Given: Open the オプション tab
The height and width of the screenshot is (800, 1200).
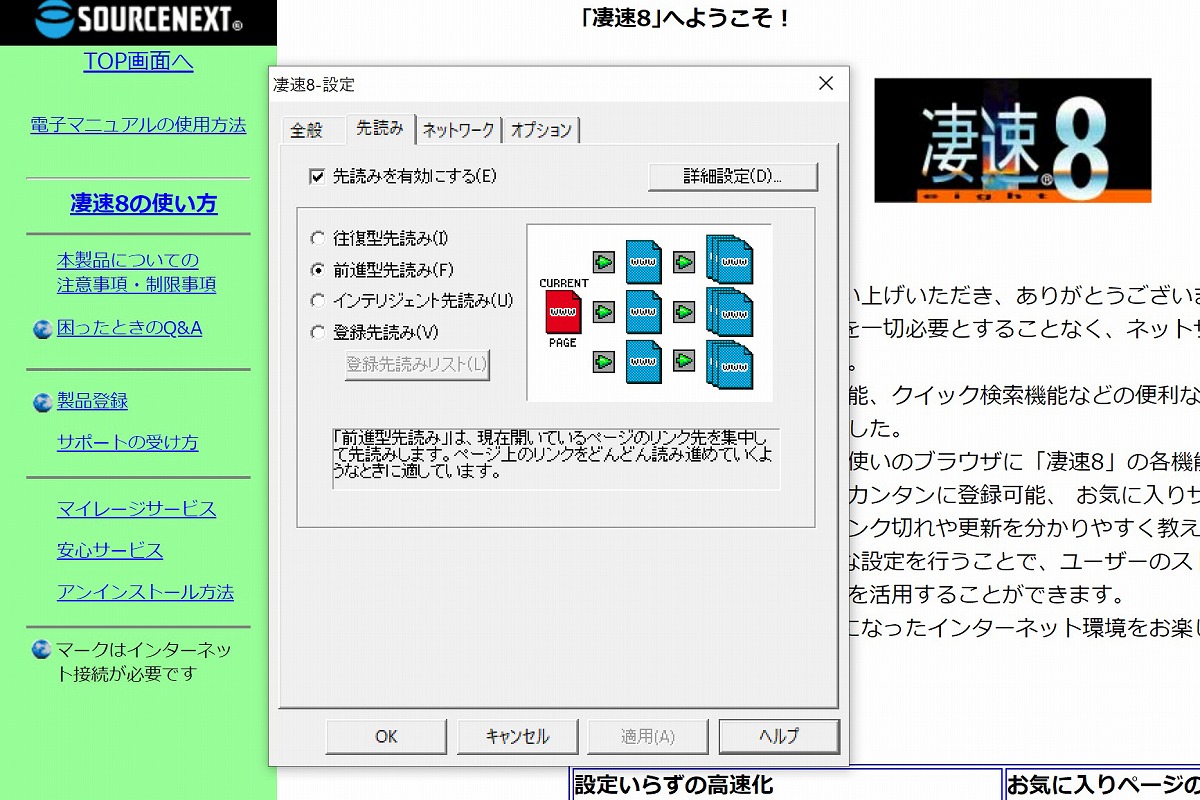Looking at the screenshot, I should click(x=540, y=129).
